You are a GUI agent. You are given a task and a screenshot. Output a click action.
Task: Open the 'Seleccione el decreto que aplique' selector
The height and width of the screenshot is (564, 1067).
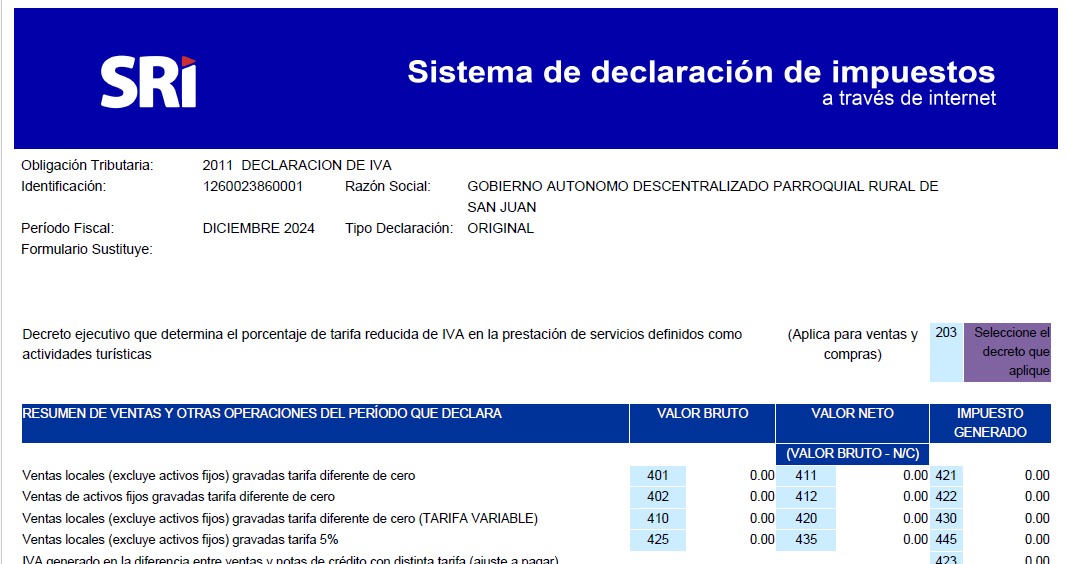(x=1007, y=352)
